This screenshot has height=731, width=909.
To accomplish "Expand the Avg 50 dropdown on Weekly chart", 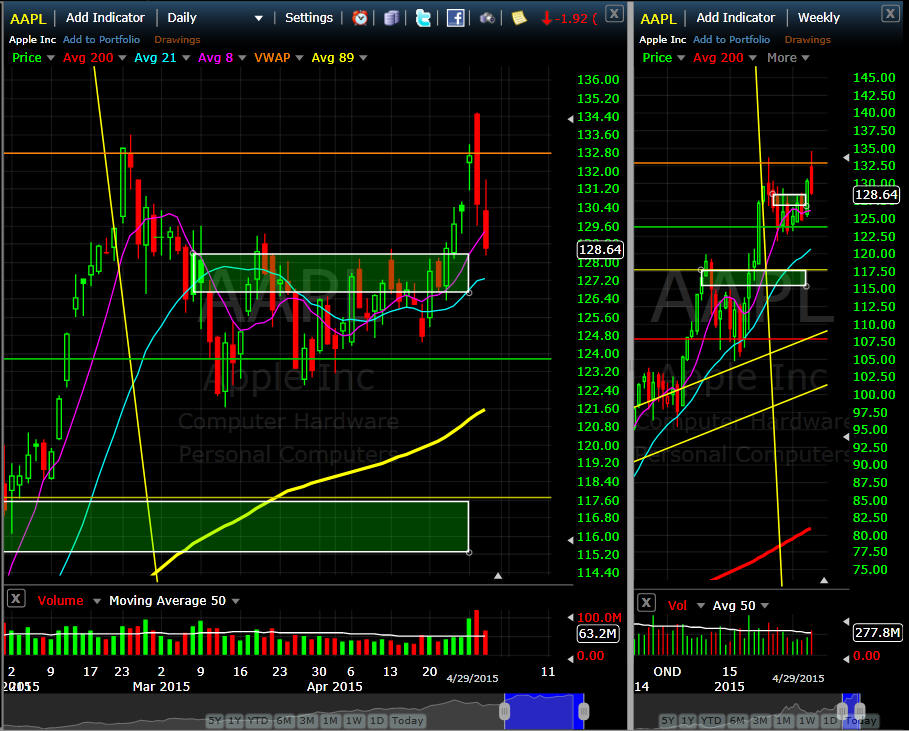I will (x=765, y=606).
